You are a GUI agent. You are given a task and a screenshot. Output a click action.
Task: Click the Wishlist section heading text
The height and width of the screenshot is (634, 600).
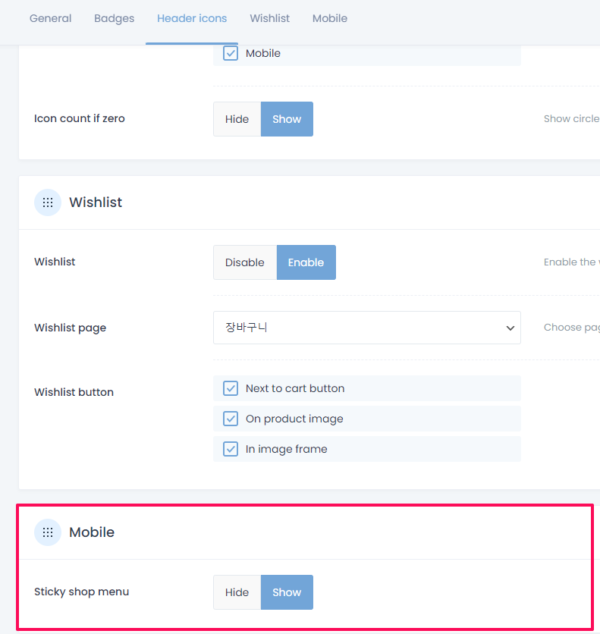[x=95, y=202]
